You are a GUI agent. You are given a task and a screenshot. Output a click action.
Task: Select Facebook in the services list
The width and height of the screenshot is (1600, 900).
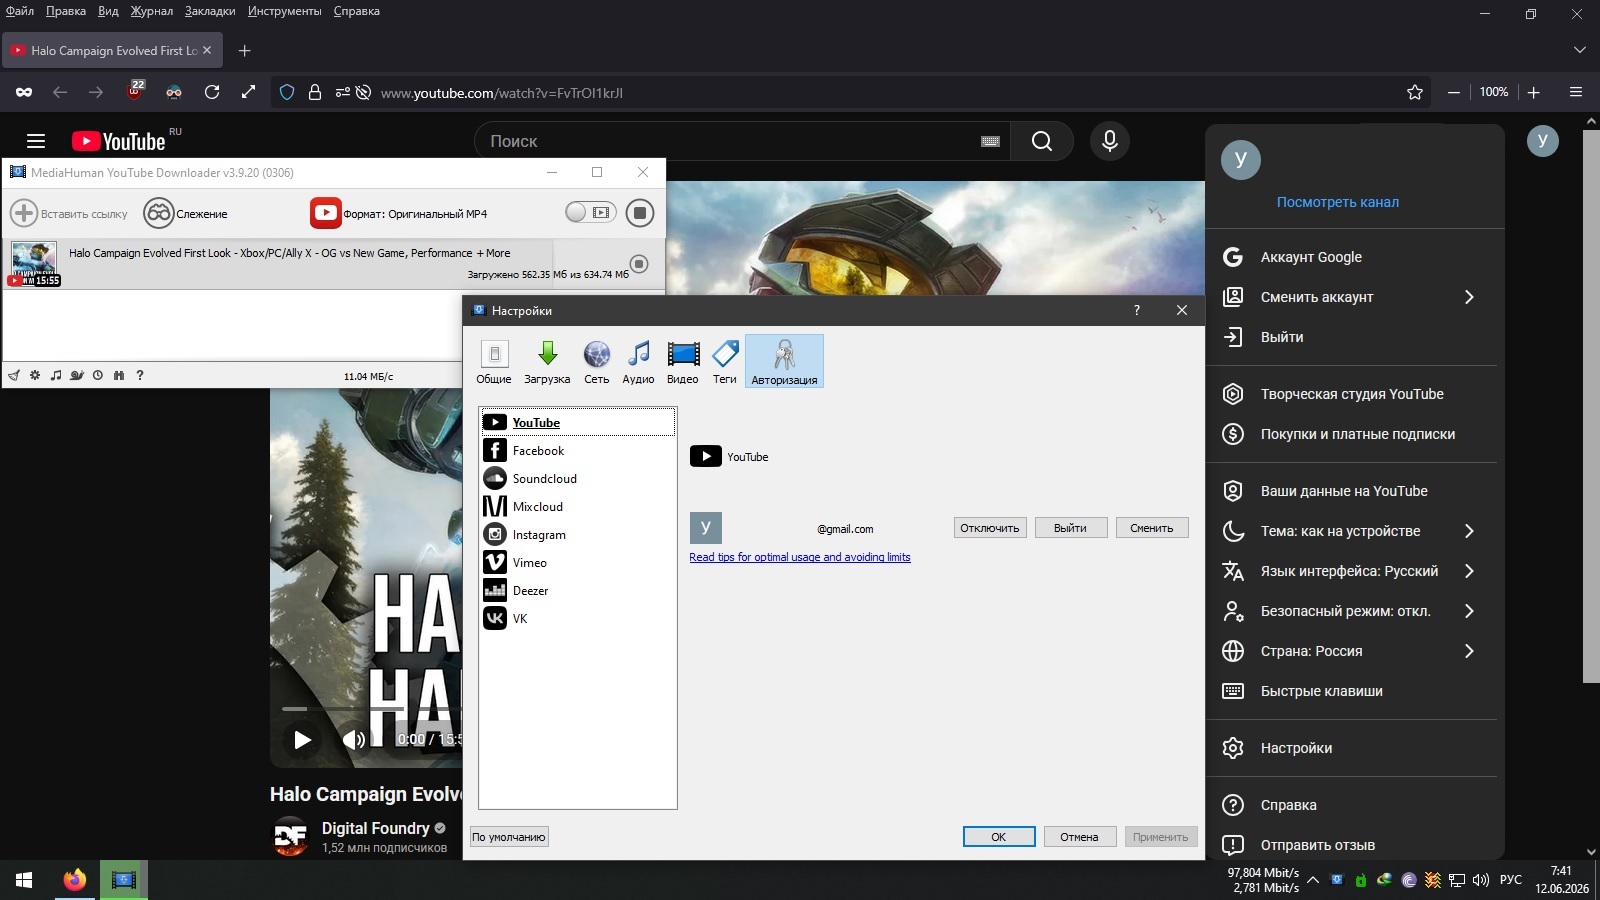pyautogui.click(x=578, y=451)
